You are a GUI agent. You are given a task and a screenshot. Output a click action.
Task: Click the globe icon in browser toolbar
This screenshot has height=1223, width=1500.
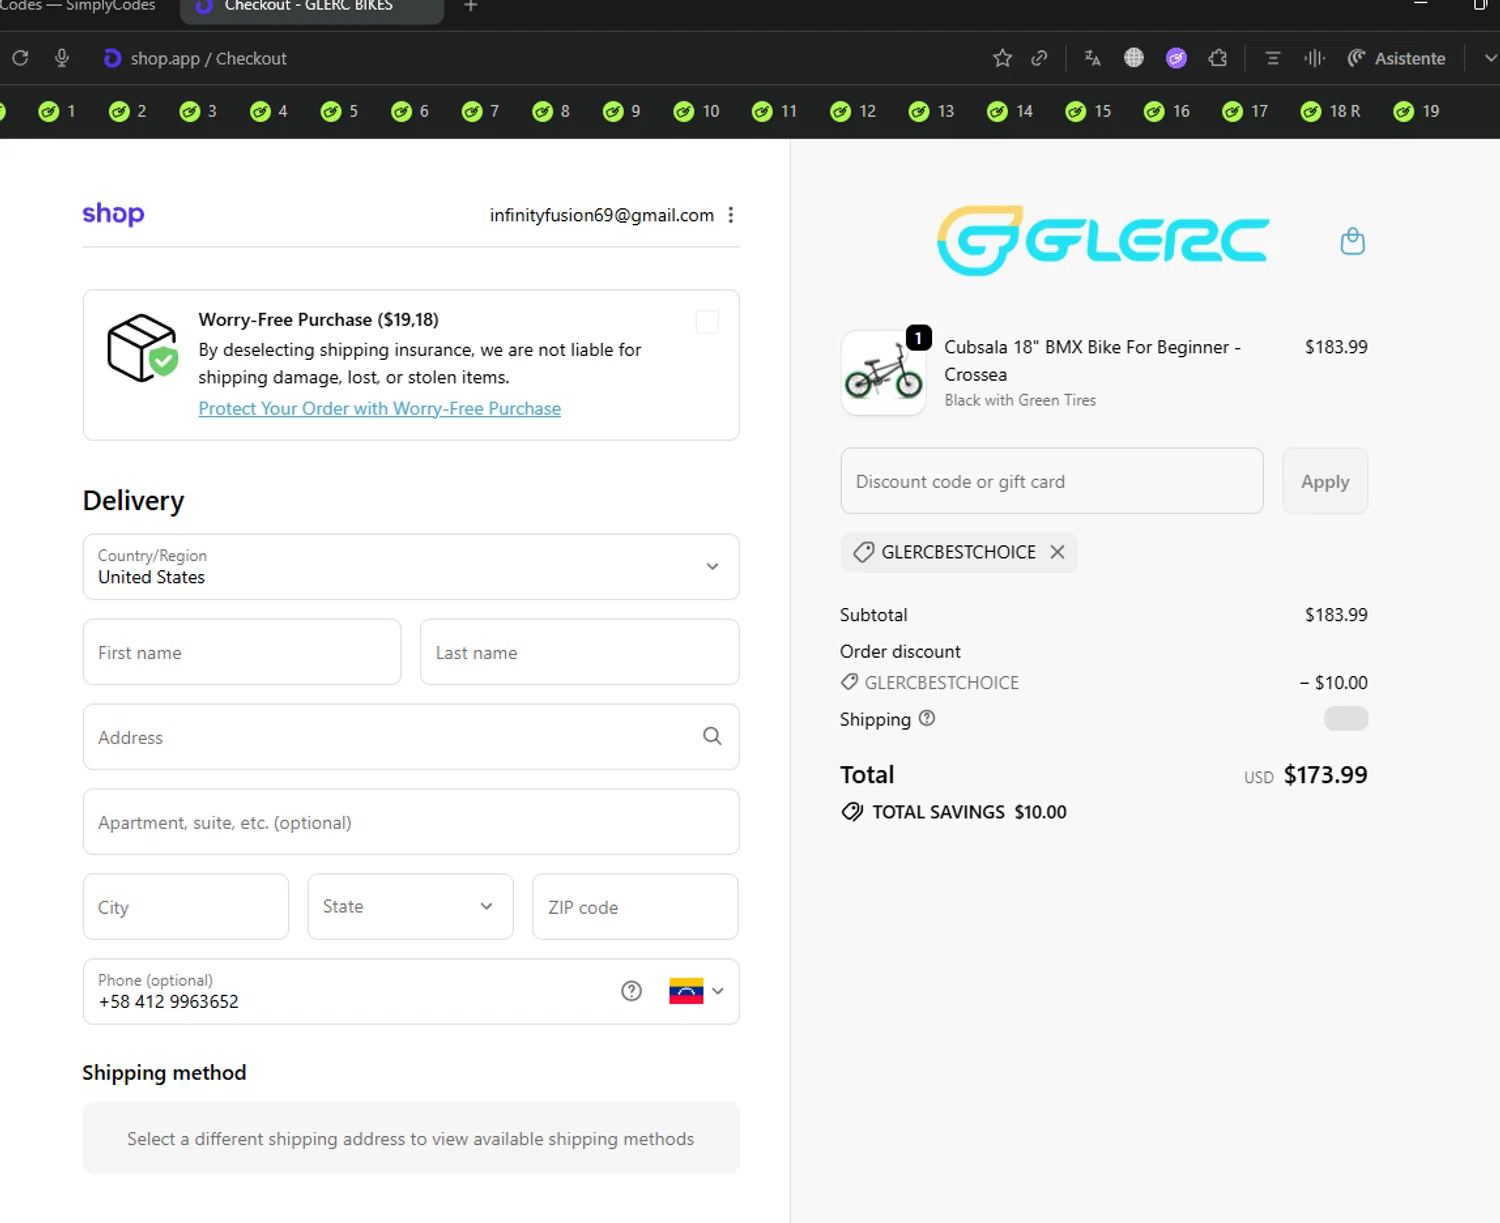[1133, 58]
